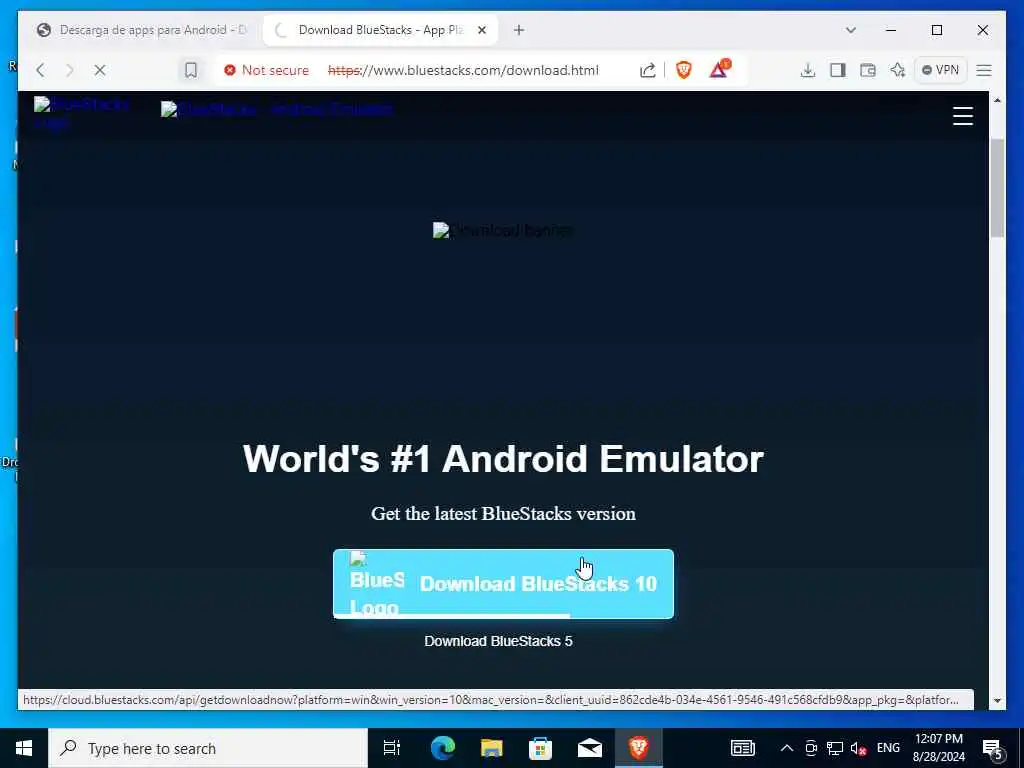Open network status tray icon
1024x768 pixels.
tap(835, 748)
